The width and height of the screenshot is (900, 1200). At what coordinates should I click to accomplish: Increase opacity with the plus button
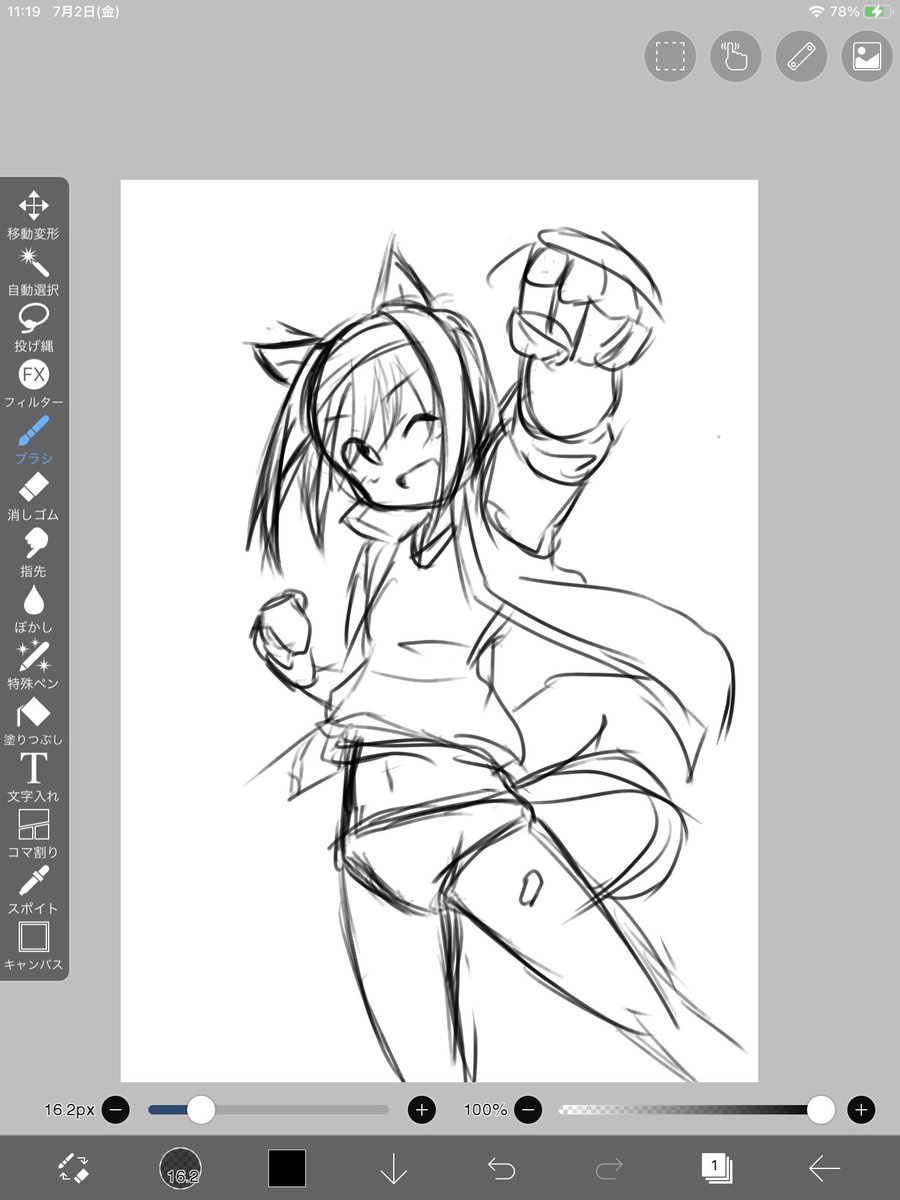[x=861, y=1109]
